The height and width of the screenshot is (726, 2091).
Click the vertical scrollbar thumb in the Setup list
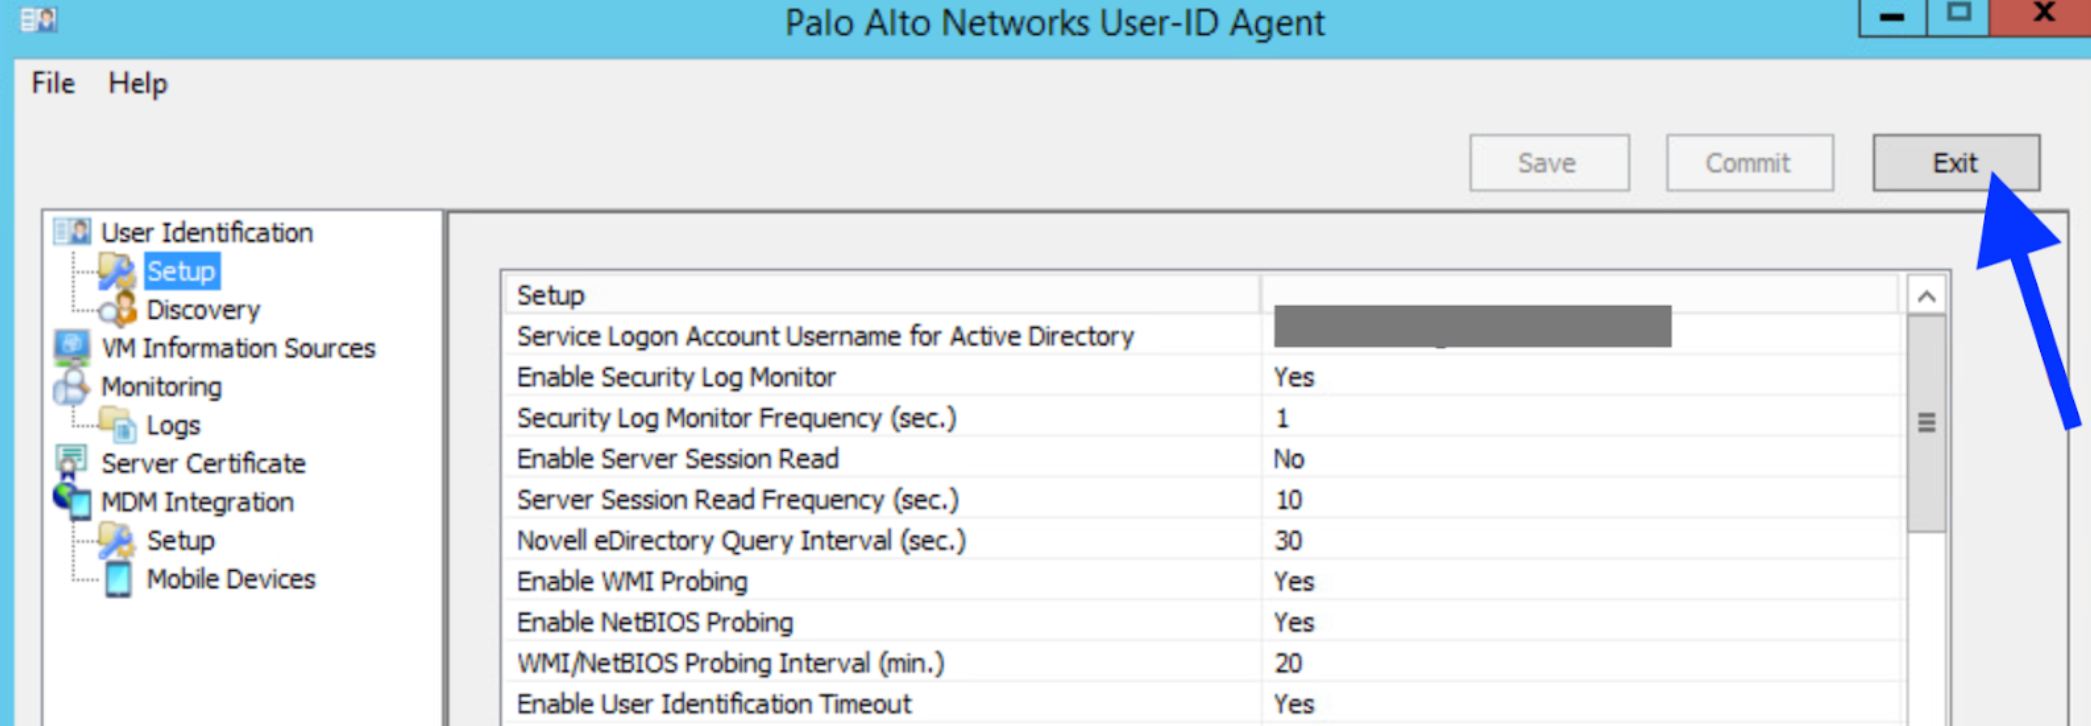[x=1926, y=423]
